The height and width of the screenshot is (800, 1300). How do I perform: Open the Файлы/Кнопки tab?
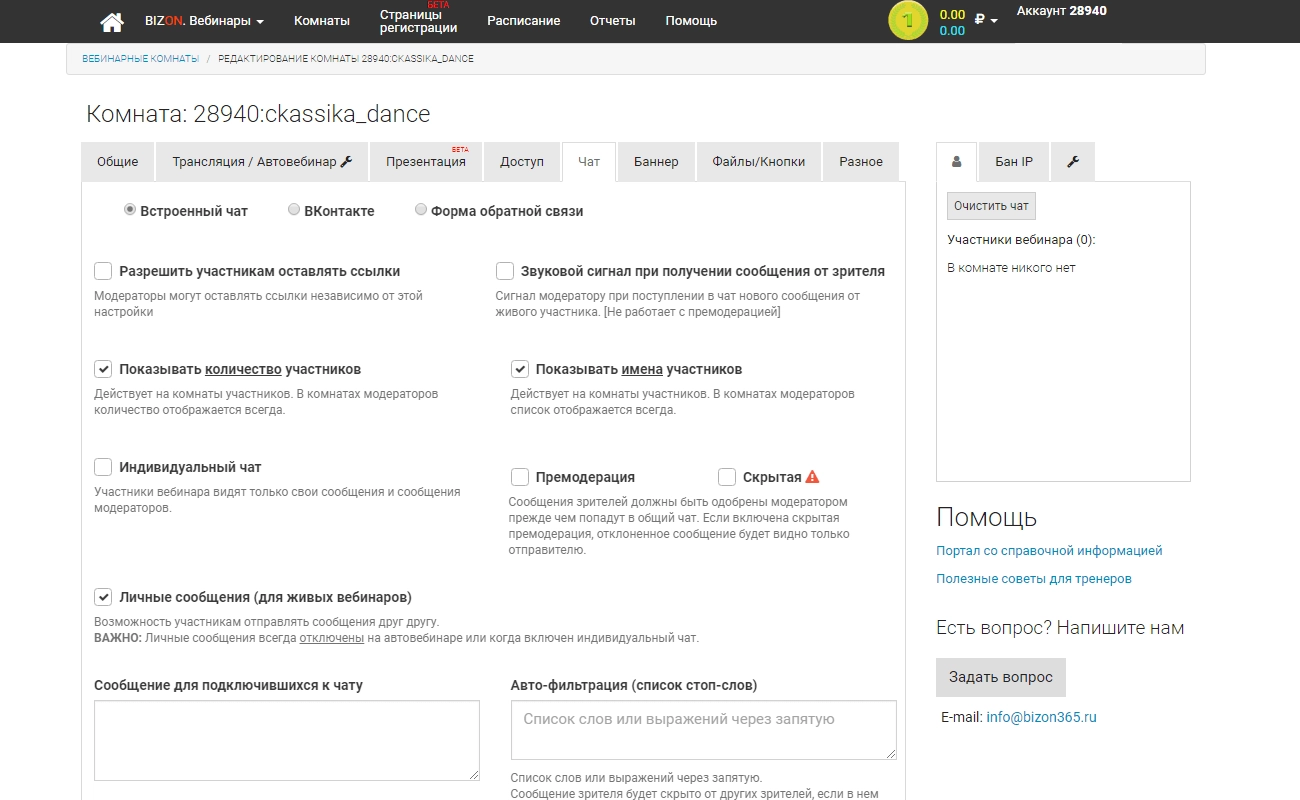758,162
